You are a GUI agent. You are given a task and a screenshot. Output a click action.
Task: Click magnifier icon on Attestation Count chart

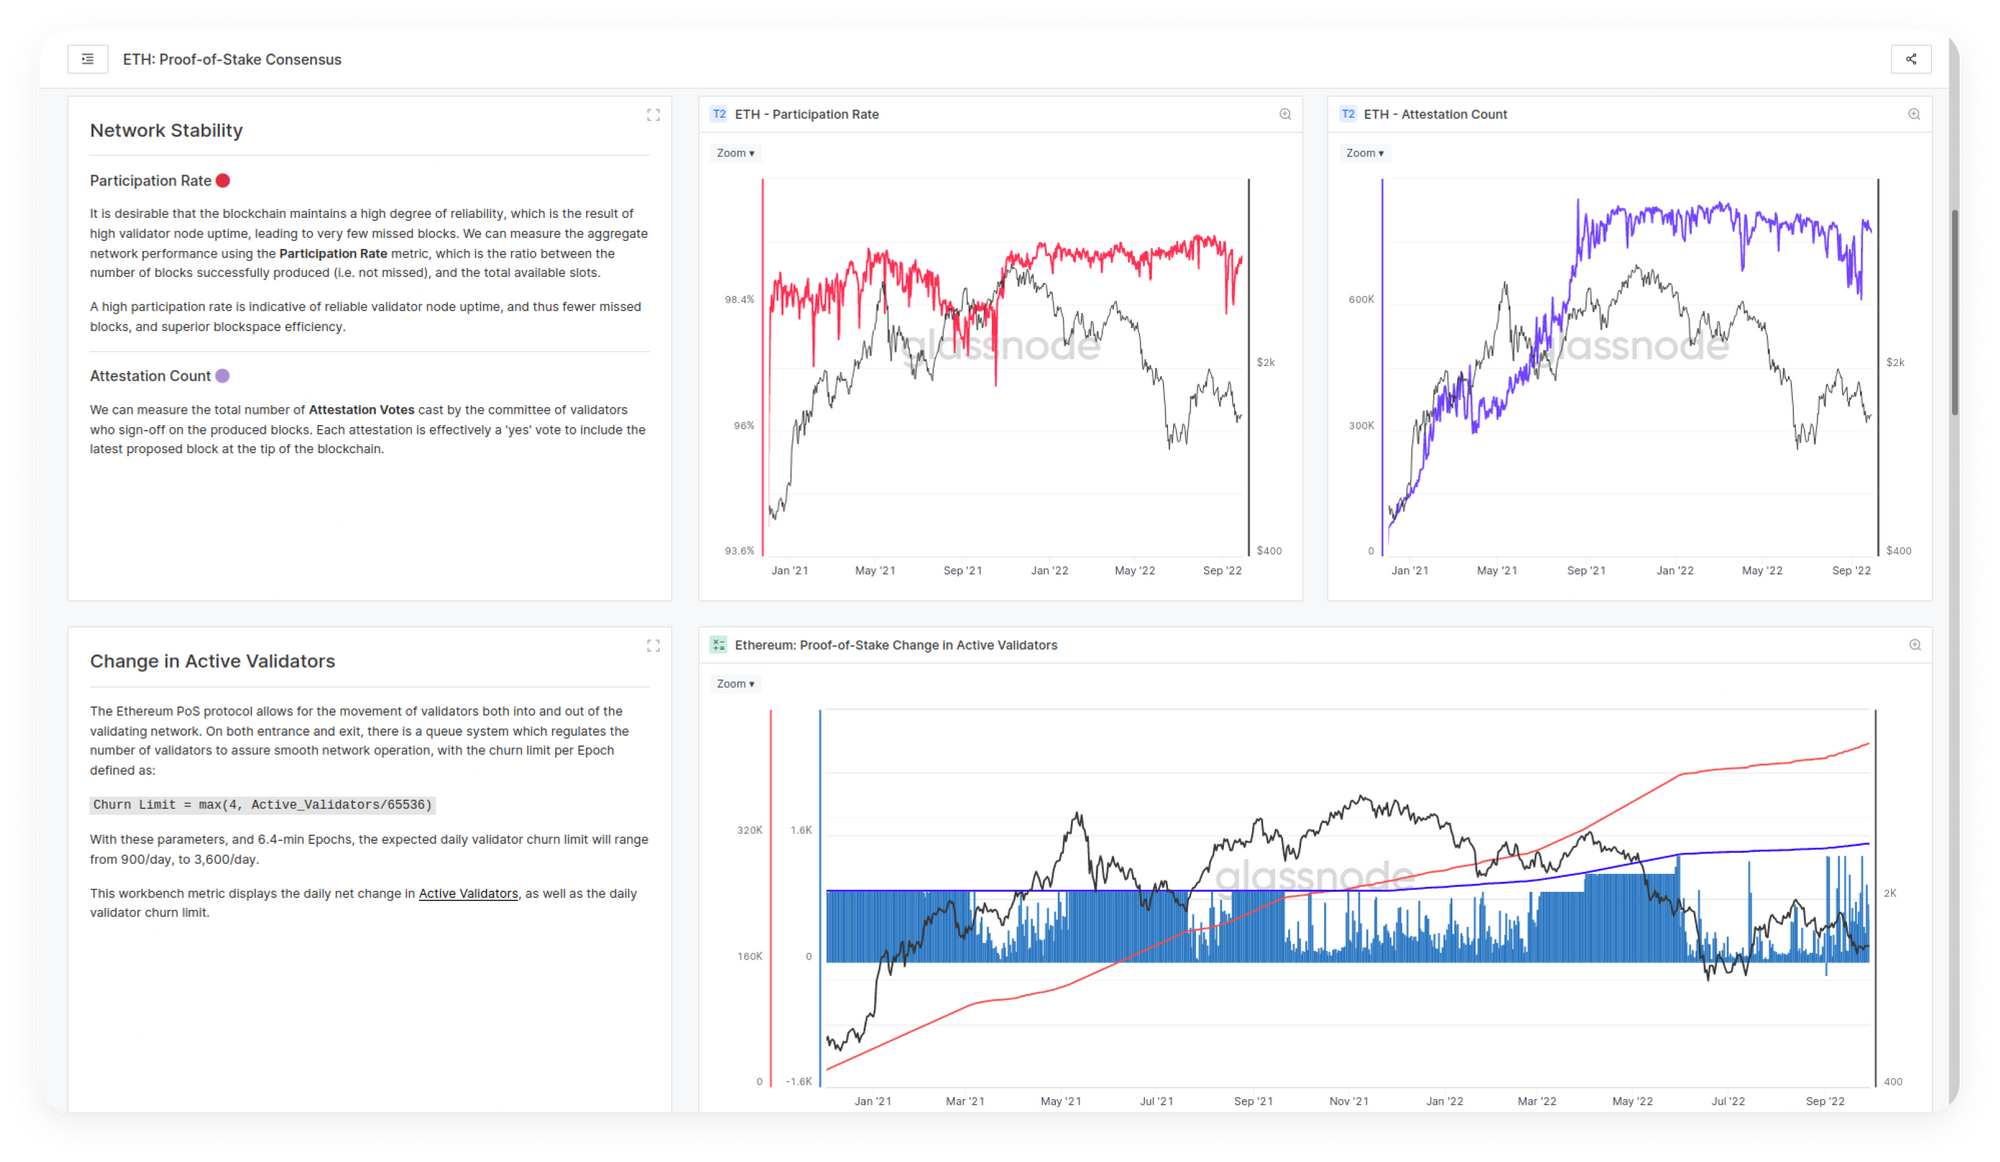pyautogui.click(x=1914, y=114)
